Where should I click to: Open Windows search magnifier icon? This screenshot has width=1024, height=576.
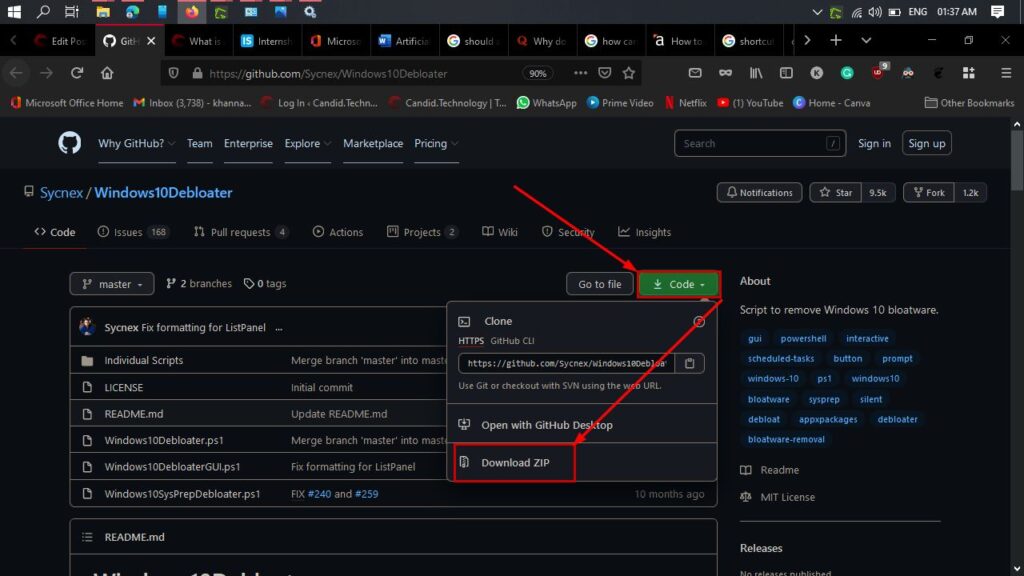tap(43, 12)
